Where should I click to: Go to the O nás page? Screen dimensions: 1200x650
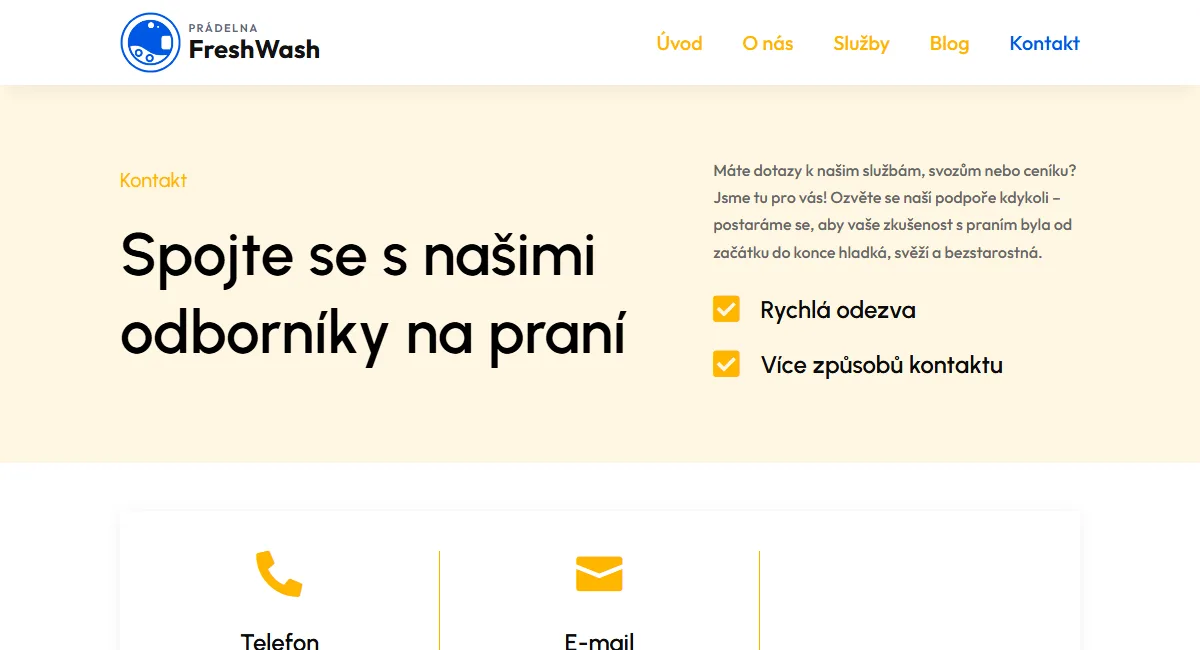pyautogui.click(x=768, y=43)
